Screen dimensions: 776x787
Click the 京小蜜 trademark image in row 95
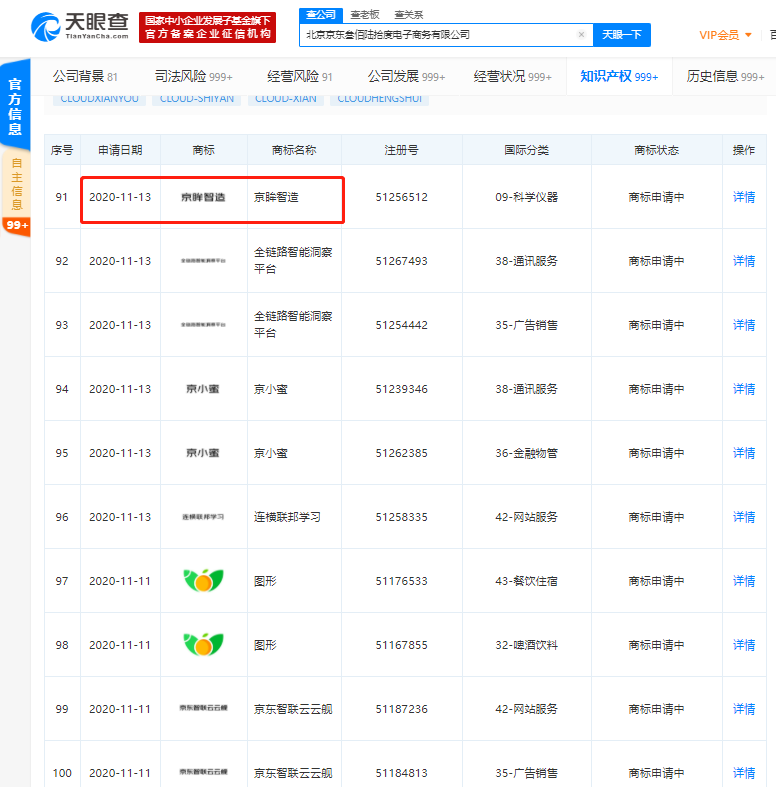click(x=203, y=453)
